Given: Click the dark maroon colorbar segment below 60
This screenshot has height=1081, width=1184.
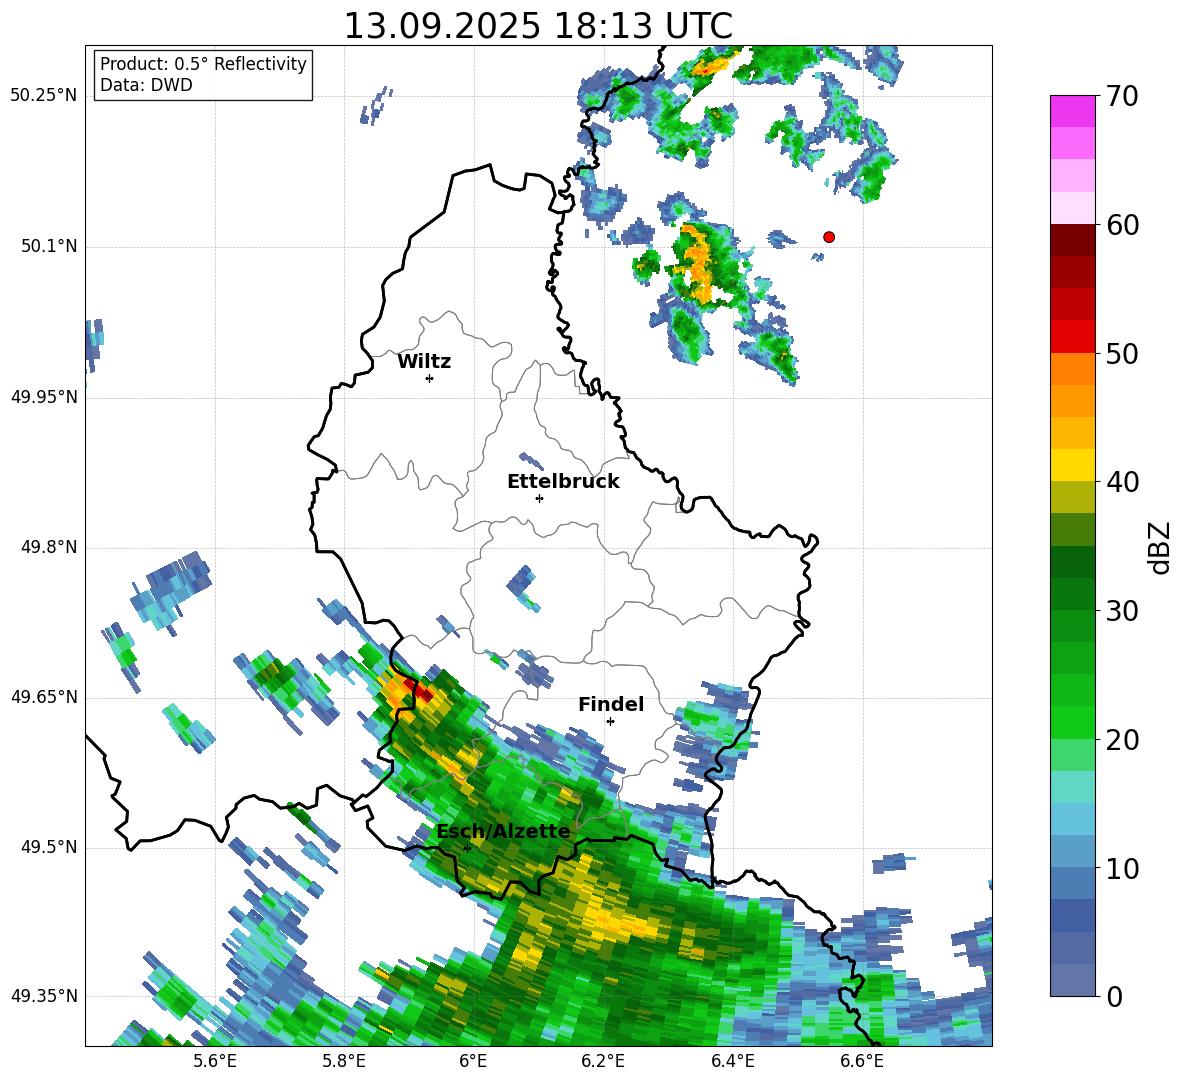Looking at the screenshot, I should point(1072,240).
